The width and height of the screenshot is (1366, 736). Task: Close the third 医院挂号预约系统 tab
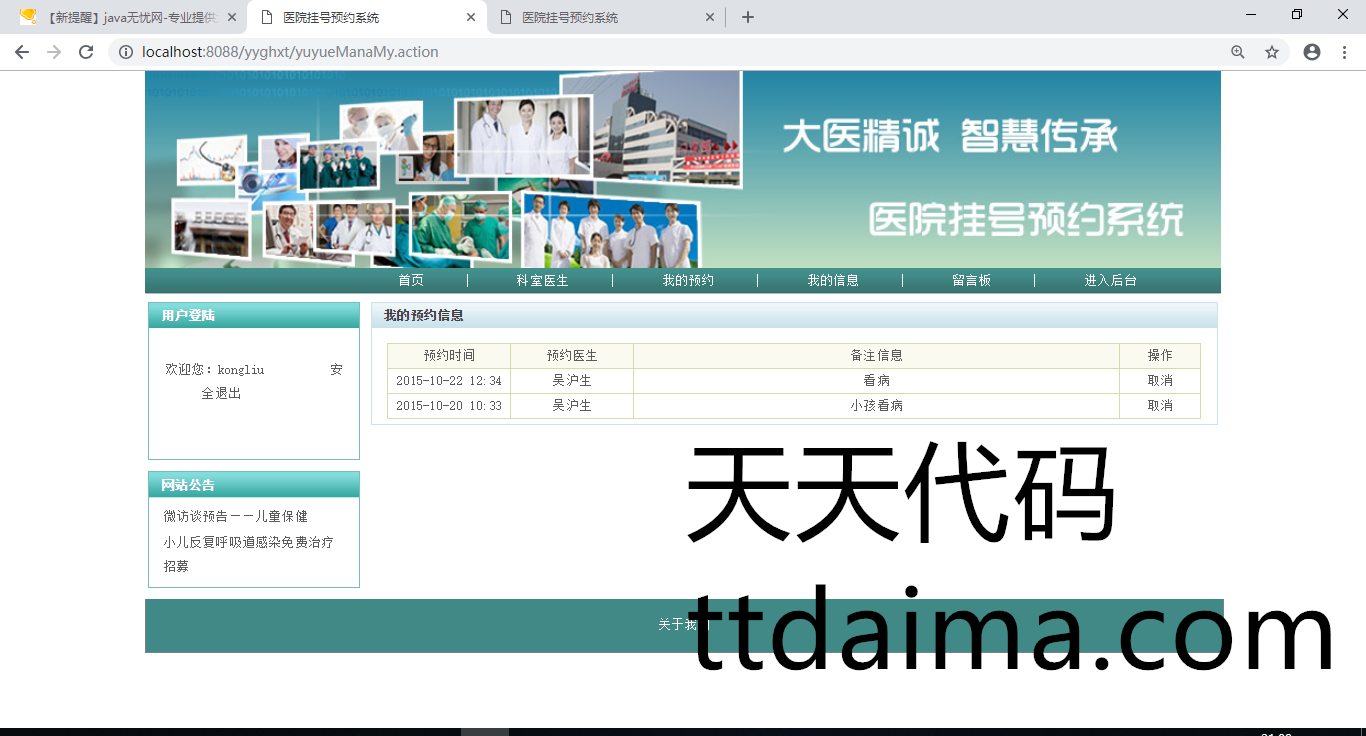pos(710,17)
